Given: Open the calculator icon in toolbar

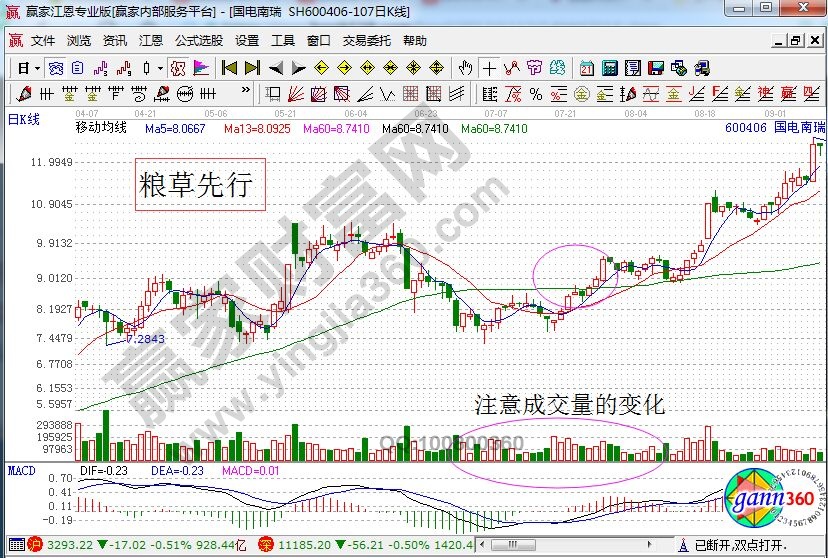Looking at the screenshot, I should [x=608, y=68].
